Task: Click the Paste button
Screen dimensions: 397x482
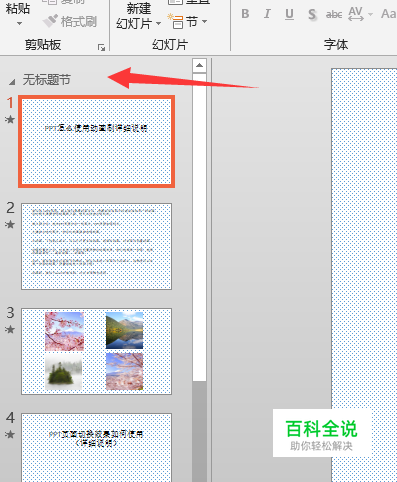Action: click(x=18, y=8)
